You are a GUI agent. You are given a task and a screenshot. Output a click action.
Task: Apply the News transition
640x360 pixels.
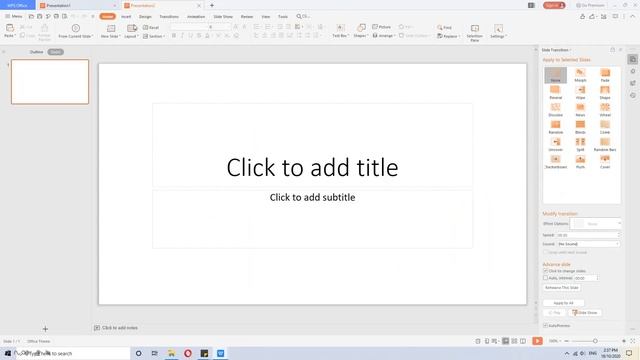tap(580, 110)
